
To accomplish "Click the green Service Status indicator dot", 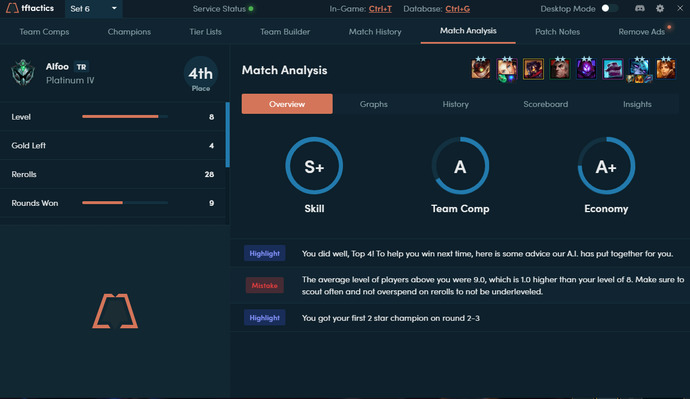I will click(x=251, y=8).
